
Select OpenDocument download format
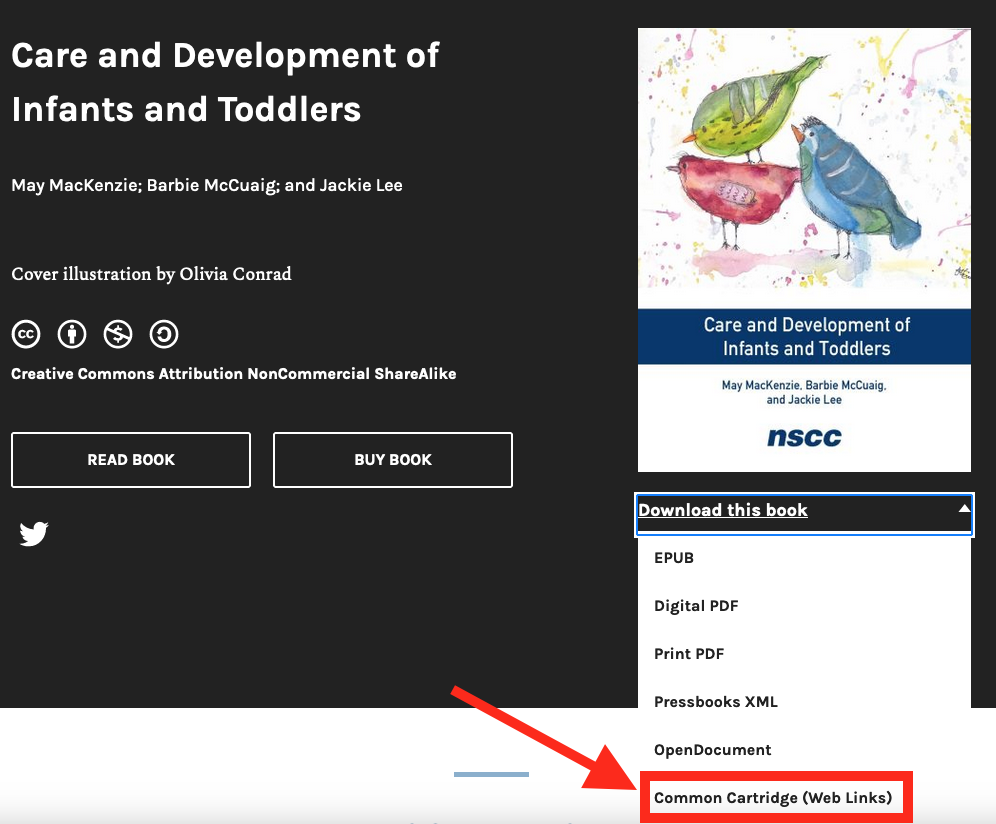[x=713, y=750]
